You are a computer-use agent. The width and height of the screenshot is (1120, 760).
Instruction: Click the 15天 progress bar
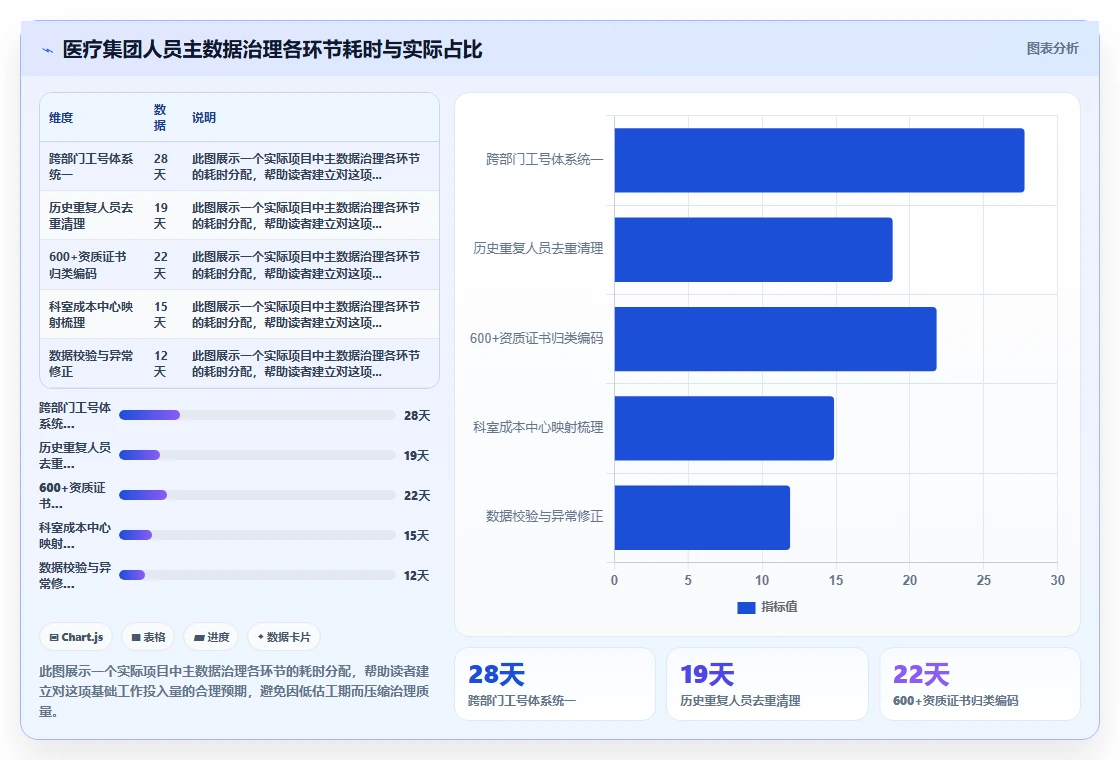257,535
